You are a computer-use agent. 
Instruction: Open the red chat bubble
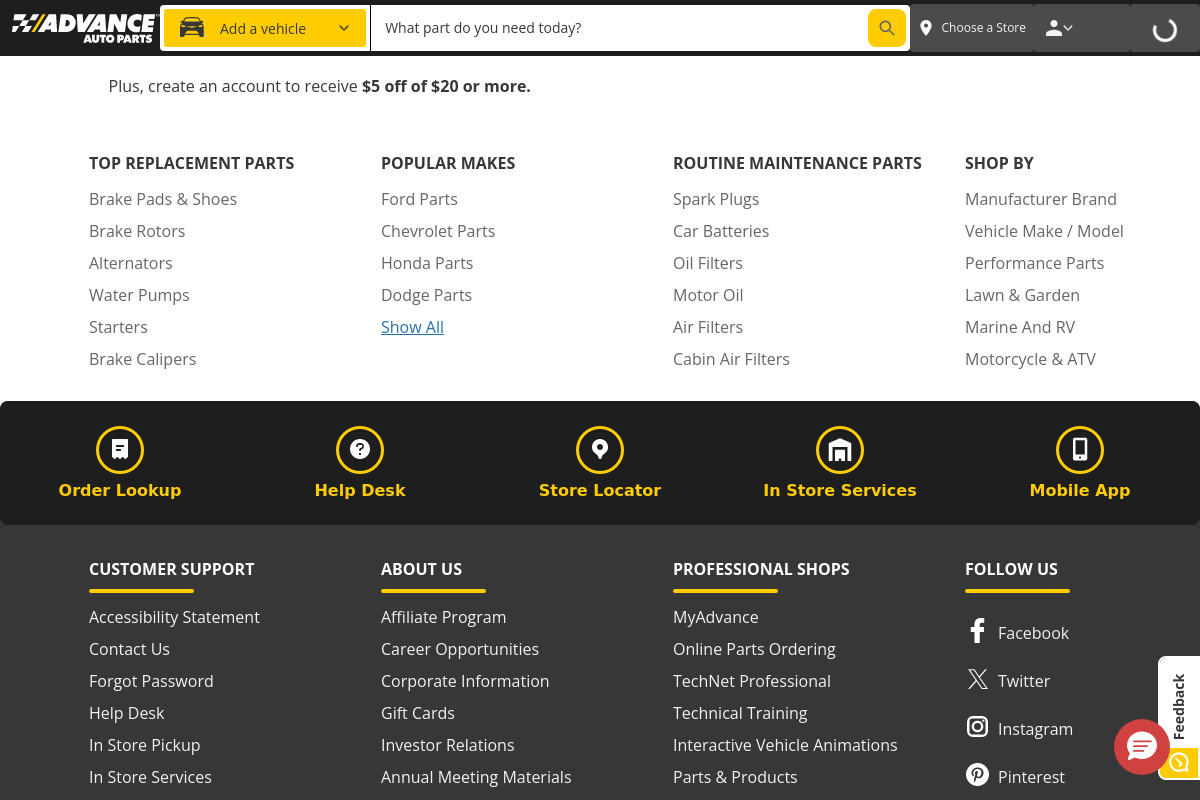(1142, 746)
